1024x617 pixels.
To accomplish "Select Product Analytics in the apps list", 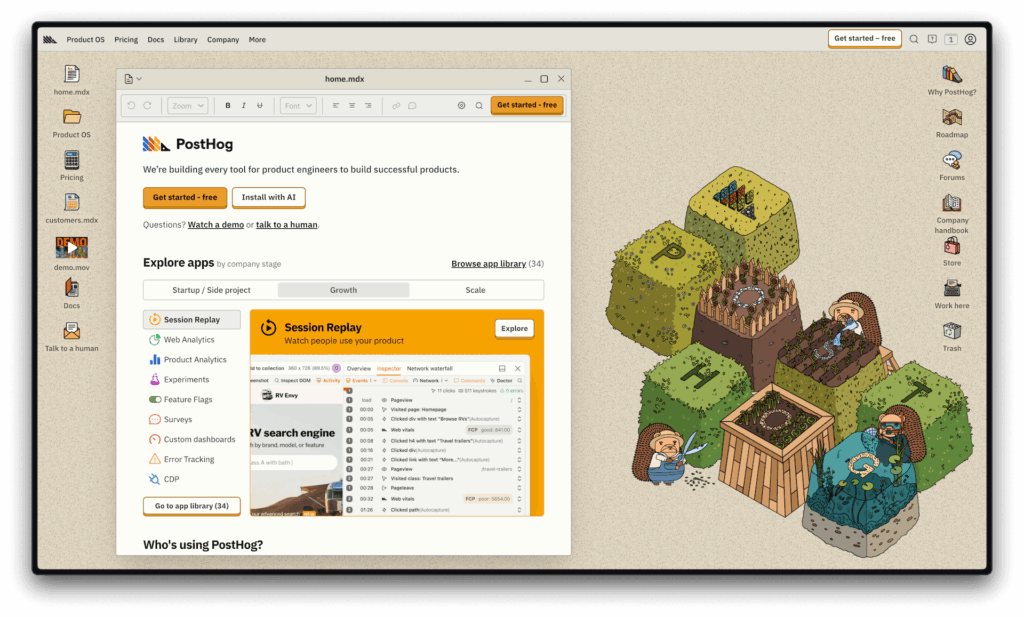I will (x=192, y=360).
